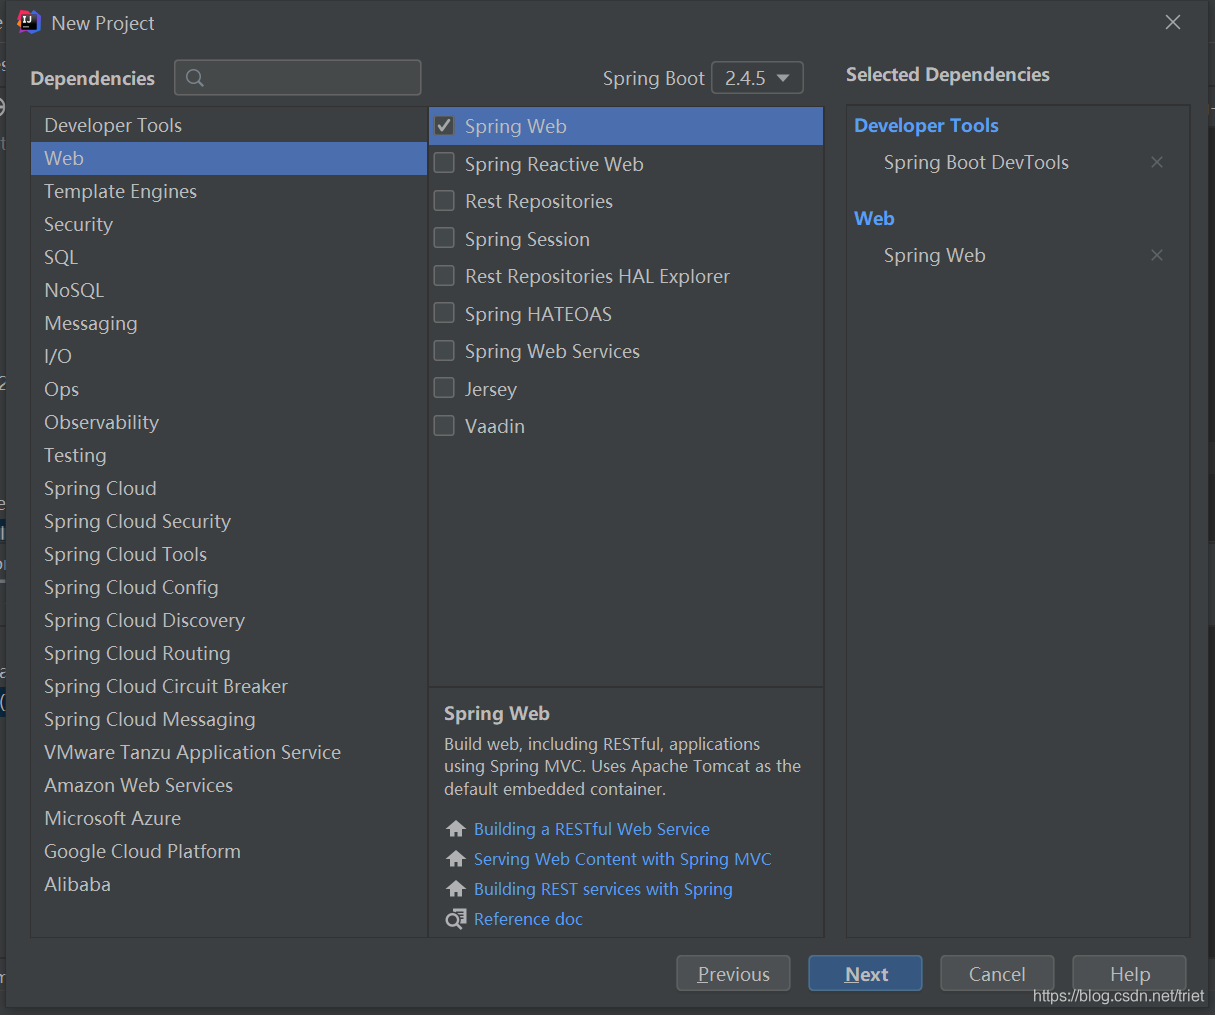The height and width of the screenshot is (1015, 1215).
Task: Click the Developer Tools selected group heading
Action: point(926,125)
